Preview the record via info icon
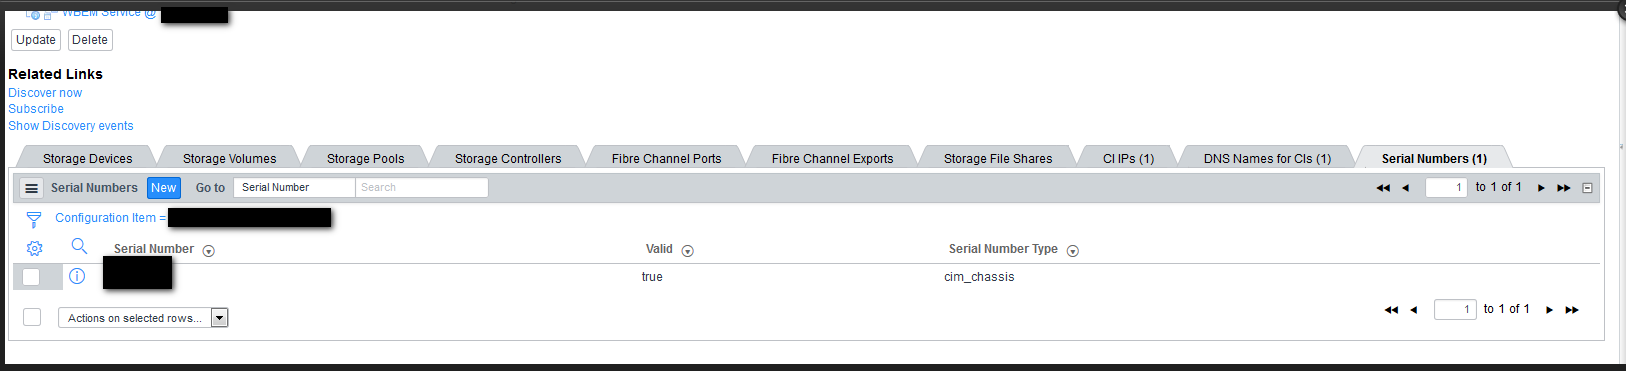Image resolution: width=1626 pixels, height=371 pixels. pyautogui.click(x=77, y=276)
